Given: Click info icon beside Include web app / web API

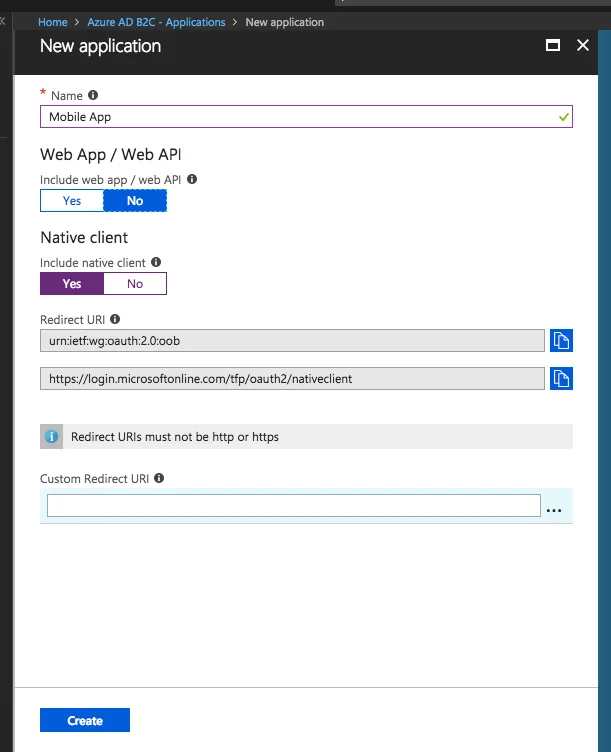Looking at the screenshot, I should (x=192, y=179).
